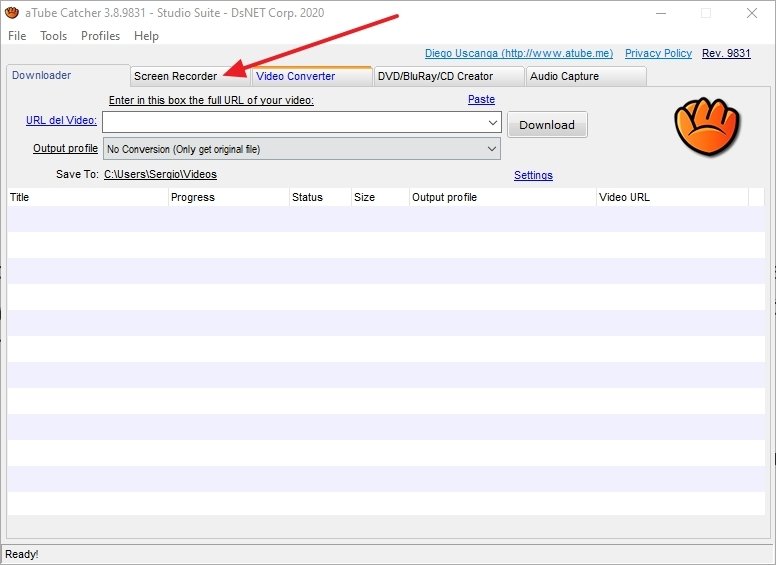Click the Video URL column header
This screenshot has width=776, height=565.
pyautogui.click(x=673, y=197)
